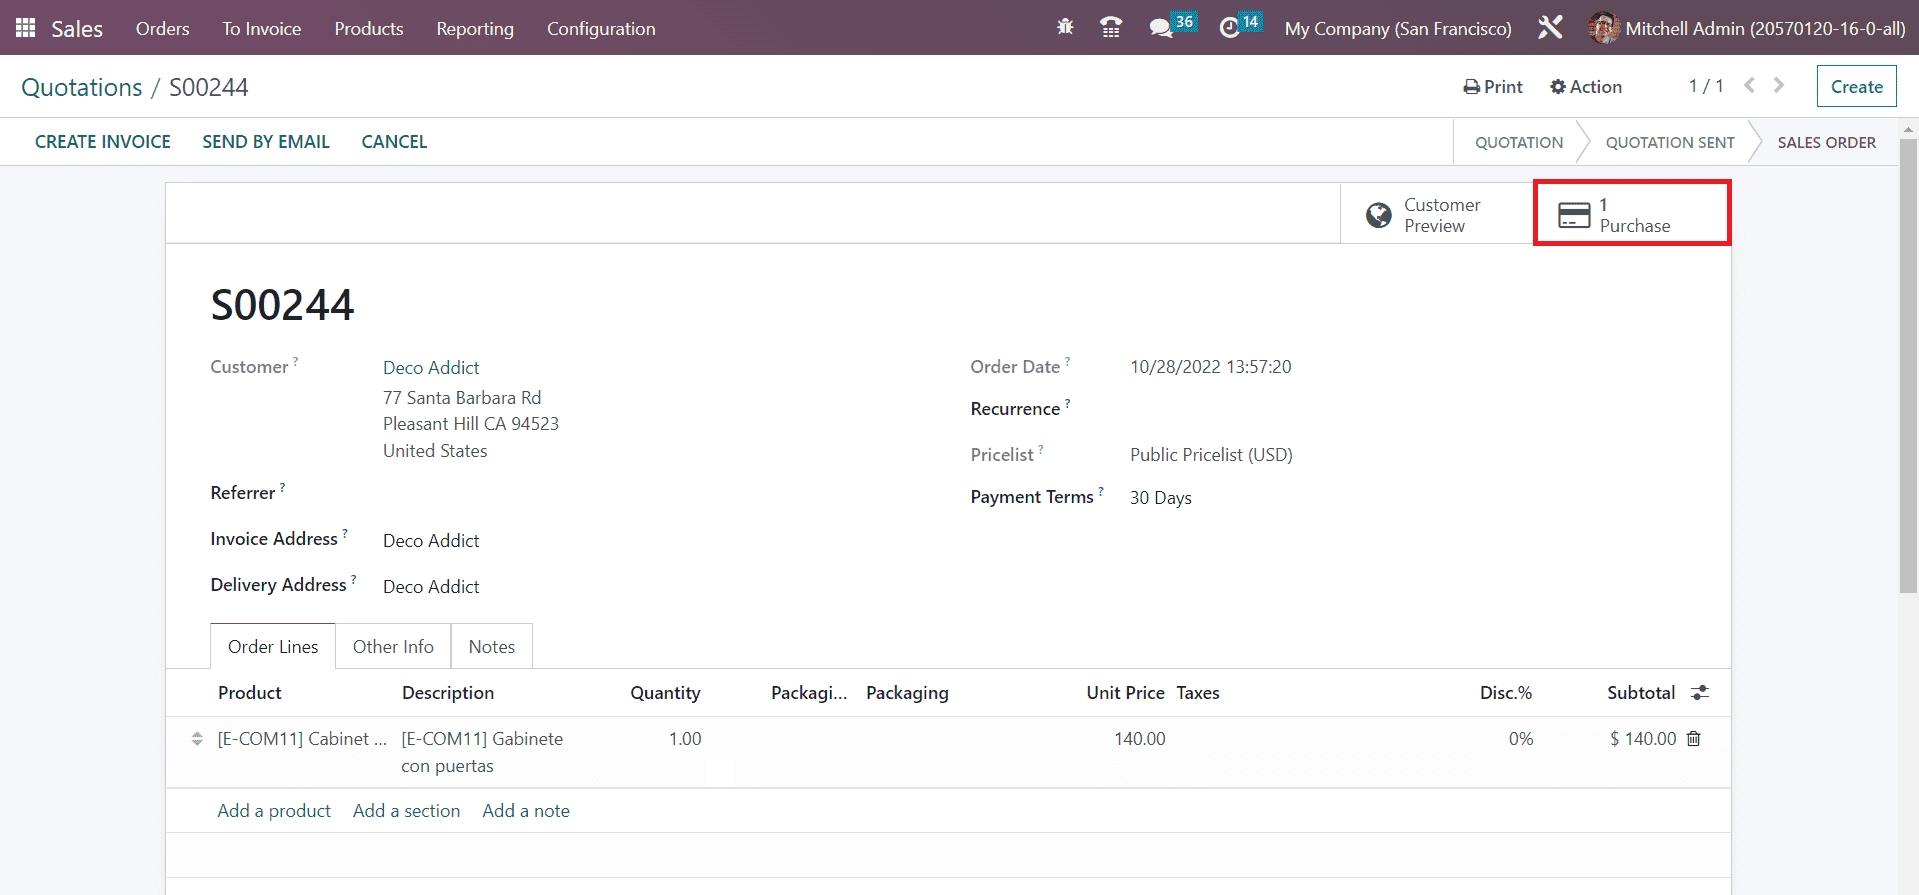Viewport: 1919px width, 895px height.
Task: Open the conversations chat icon
Action: coord(1160,28)
